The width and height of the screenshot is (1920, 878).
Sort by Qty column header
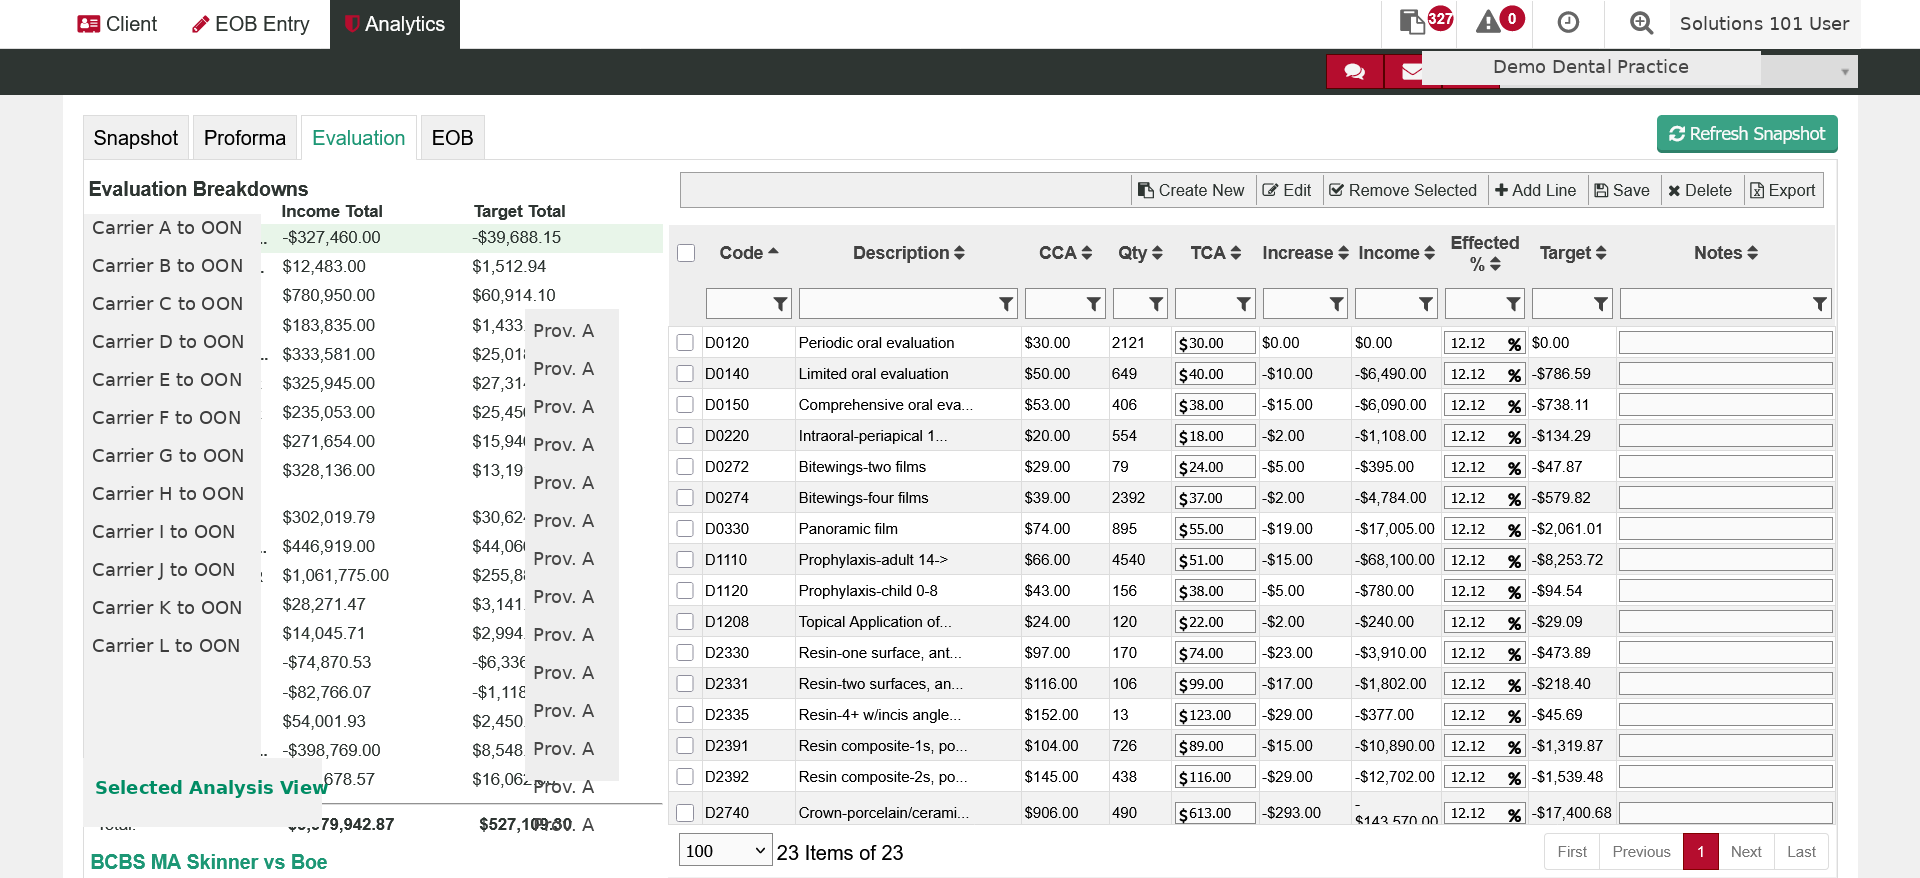[x=1140, y=253]
